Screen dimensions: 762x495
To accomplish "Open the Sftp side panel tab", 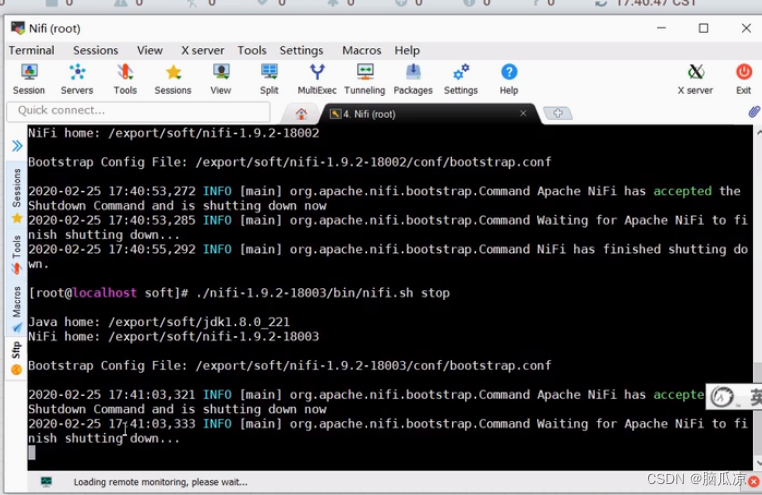I will click(17, 358).
